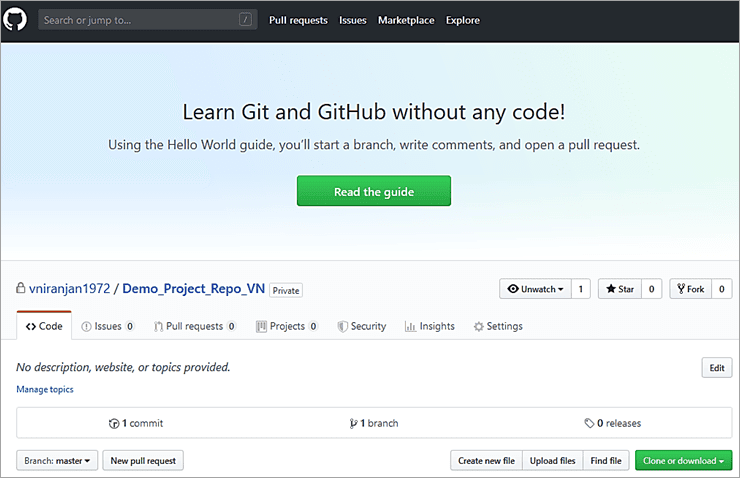This screenshot has height=478, width=740.
Task: Open the vniranjan1972 owner profile link
Action: point(69,288)
